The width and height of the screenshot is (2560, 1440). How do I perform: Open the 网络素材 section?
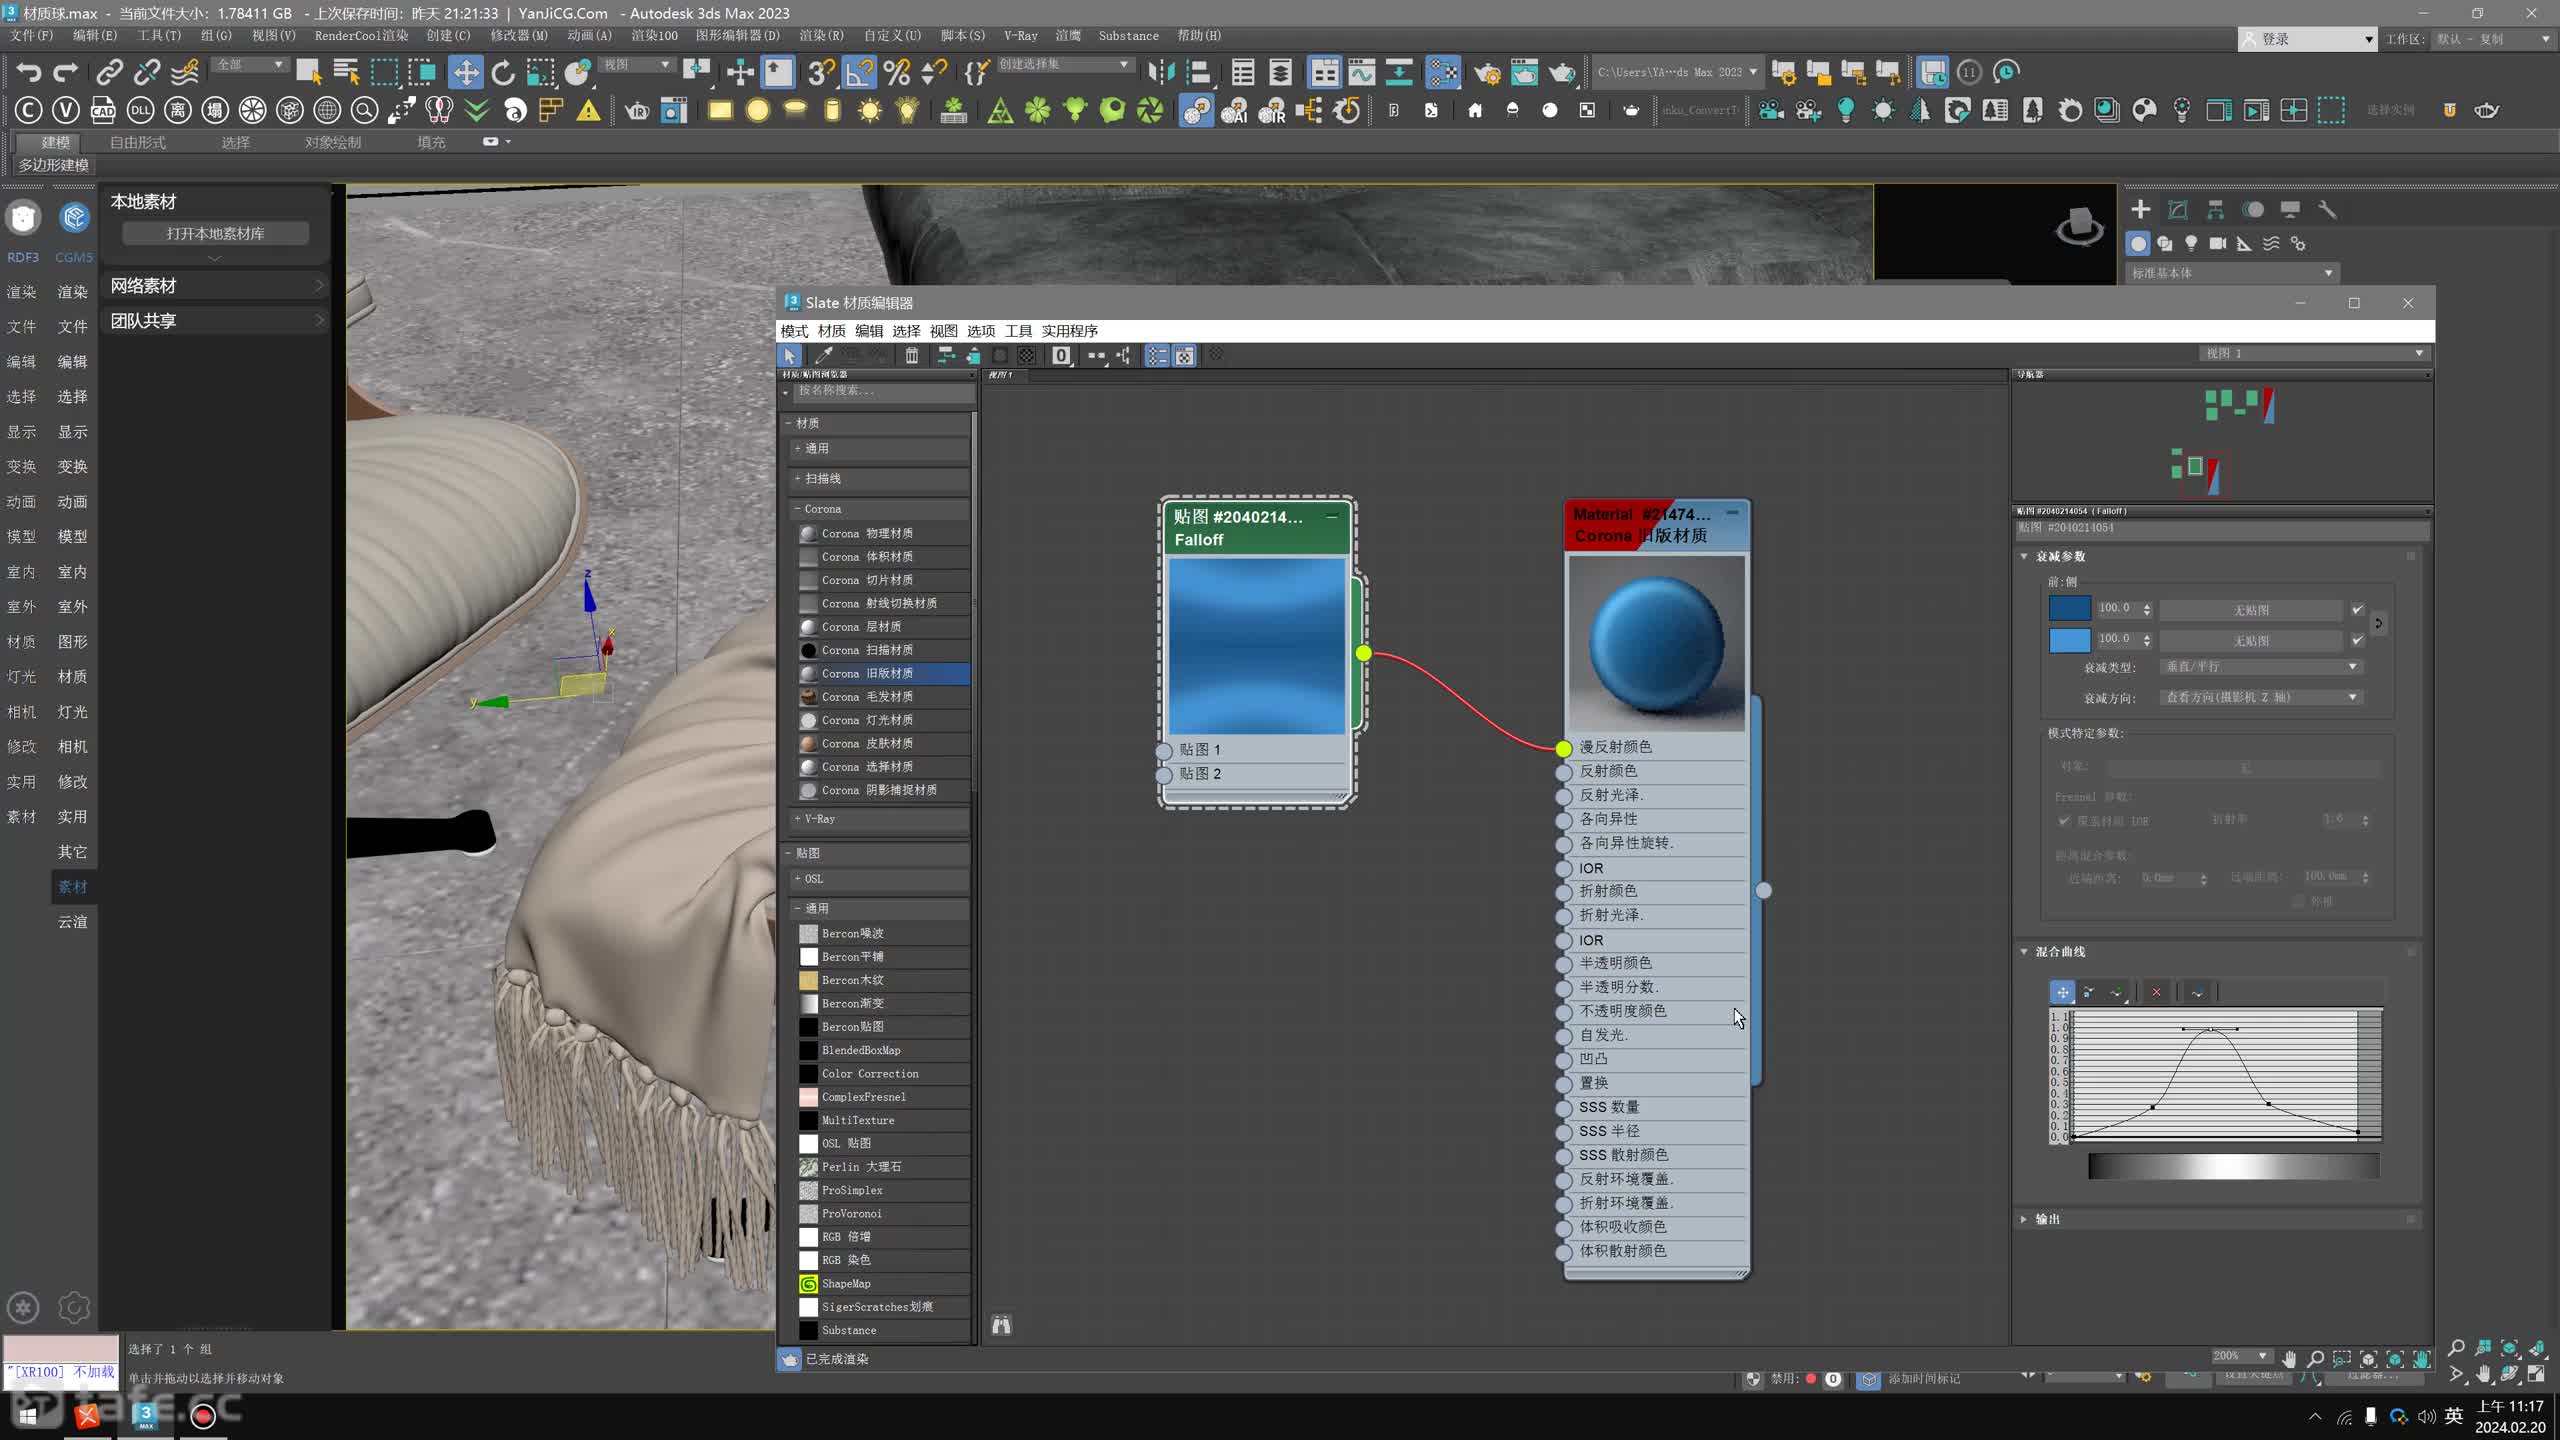point(216,286)
